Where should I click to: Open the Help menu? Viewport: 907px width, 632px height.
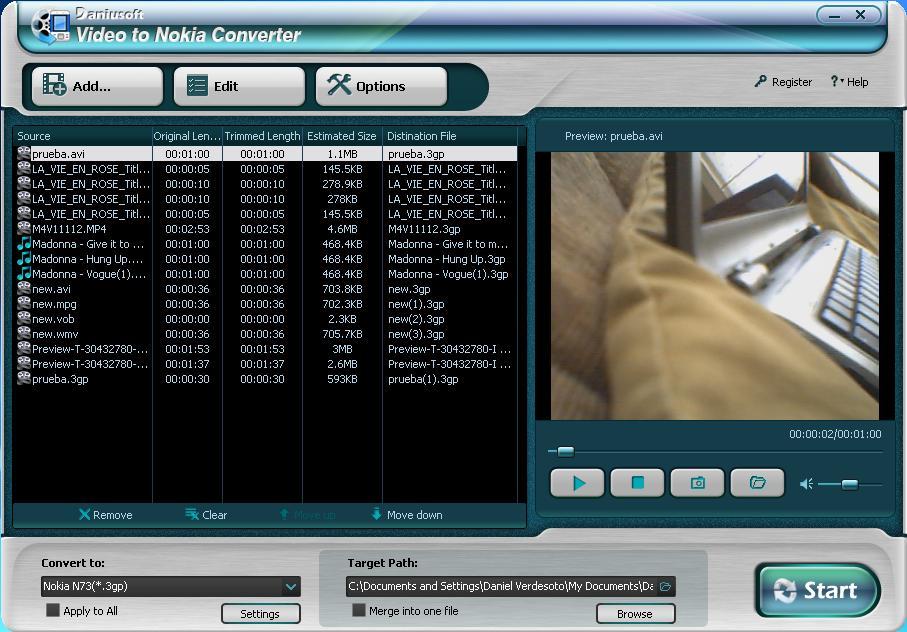(849, 82)
